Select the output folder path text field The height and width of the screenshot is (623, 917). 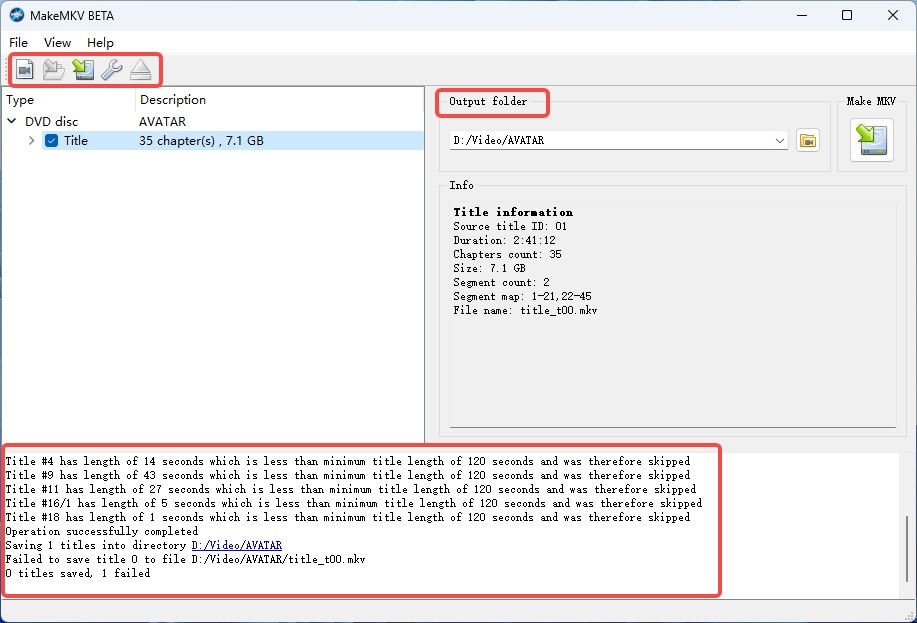[x=600, y=141]
